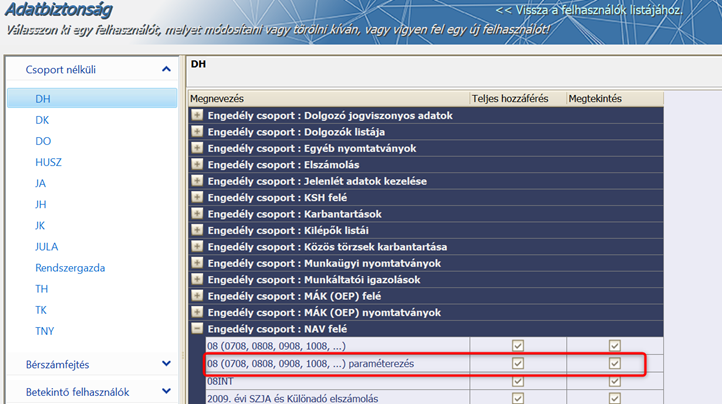Expand the 'Betekintő felhasználók' group chevron
Screen dimensions: 722x404
click(166, 392)
